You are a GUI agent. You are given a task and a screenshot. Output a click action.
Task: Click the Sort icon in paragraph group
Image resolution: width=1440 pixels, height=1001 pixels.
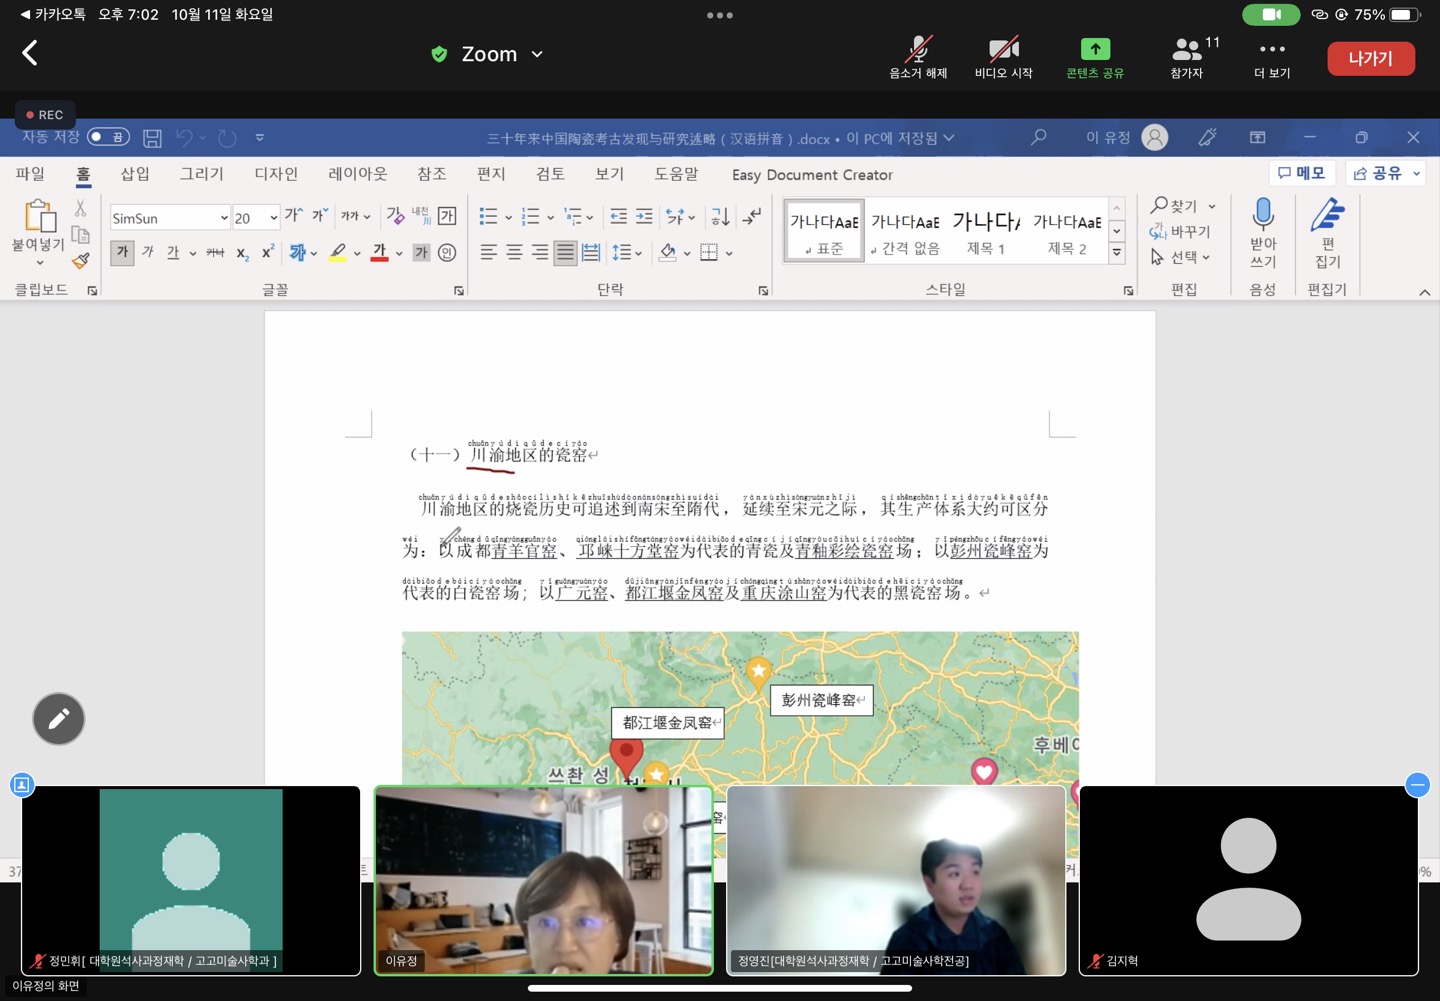point(720,216)
